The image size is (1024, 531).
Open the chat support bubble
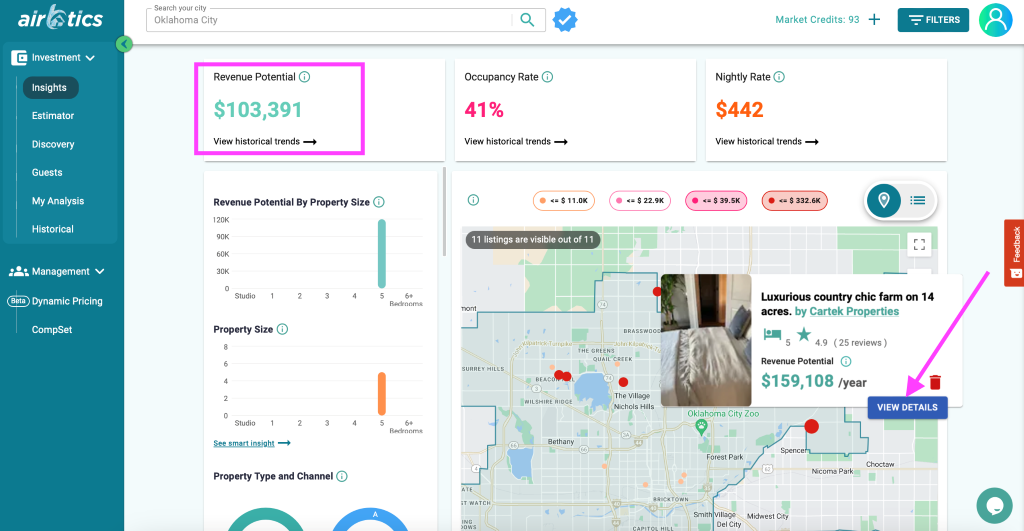(x=995, y=506)
